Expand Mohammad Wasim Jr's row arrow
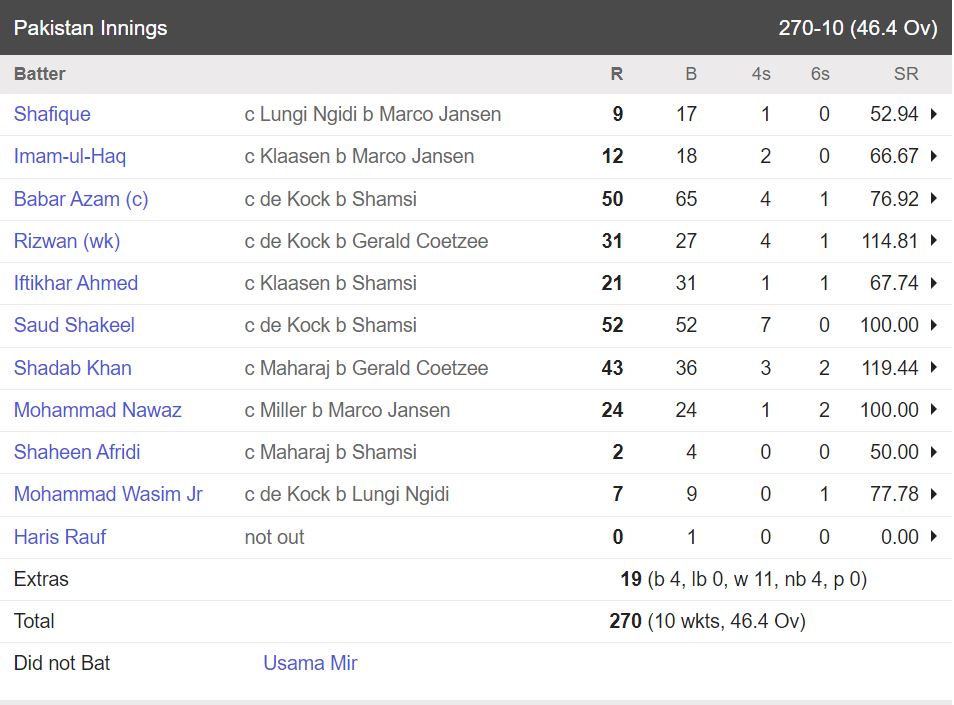This screenshot has width=954, height=705. click(x=934, y=494)
